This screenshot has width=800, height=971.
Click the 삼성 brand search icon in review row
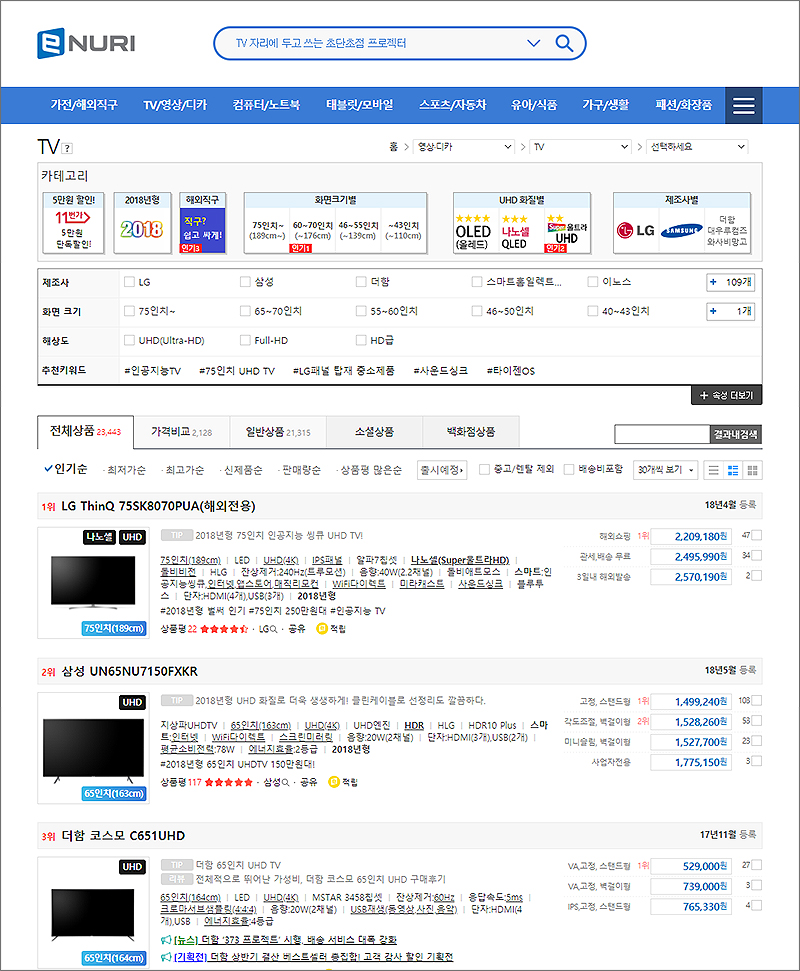tap(285, 783)
